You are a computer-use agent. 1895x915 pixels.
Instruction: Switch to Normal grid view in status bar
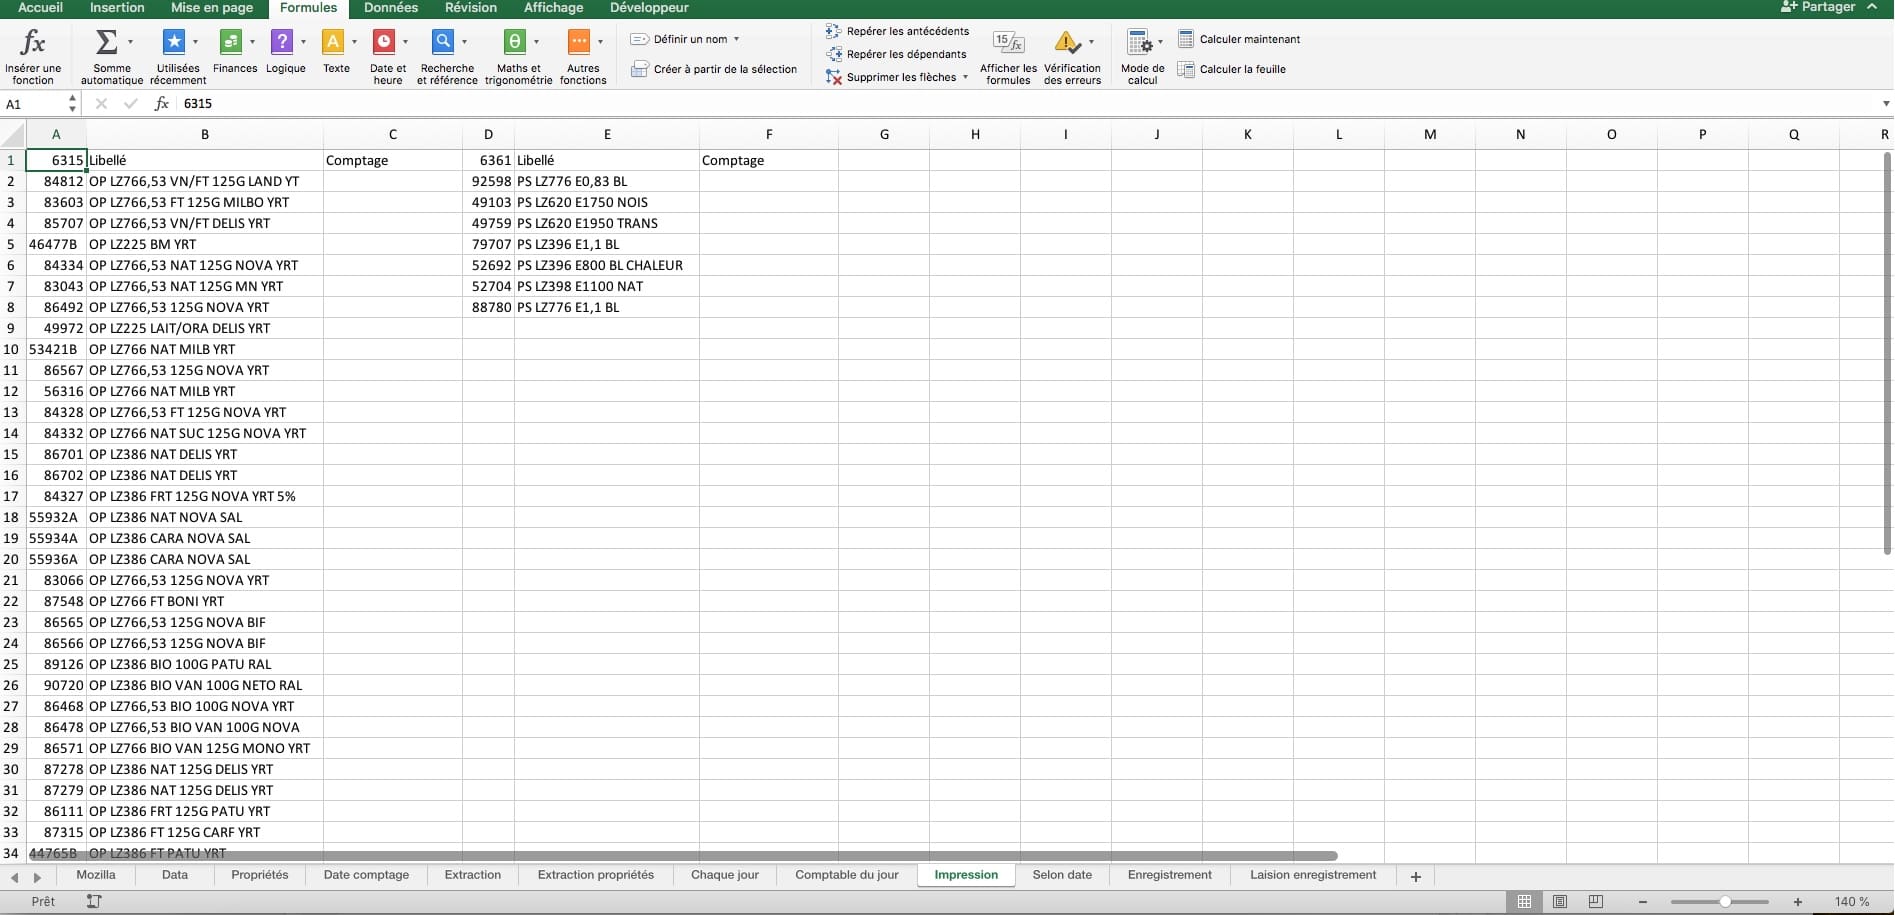coord(1524,902)
